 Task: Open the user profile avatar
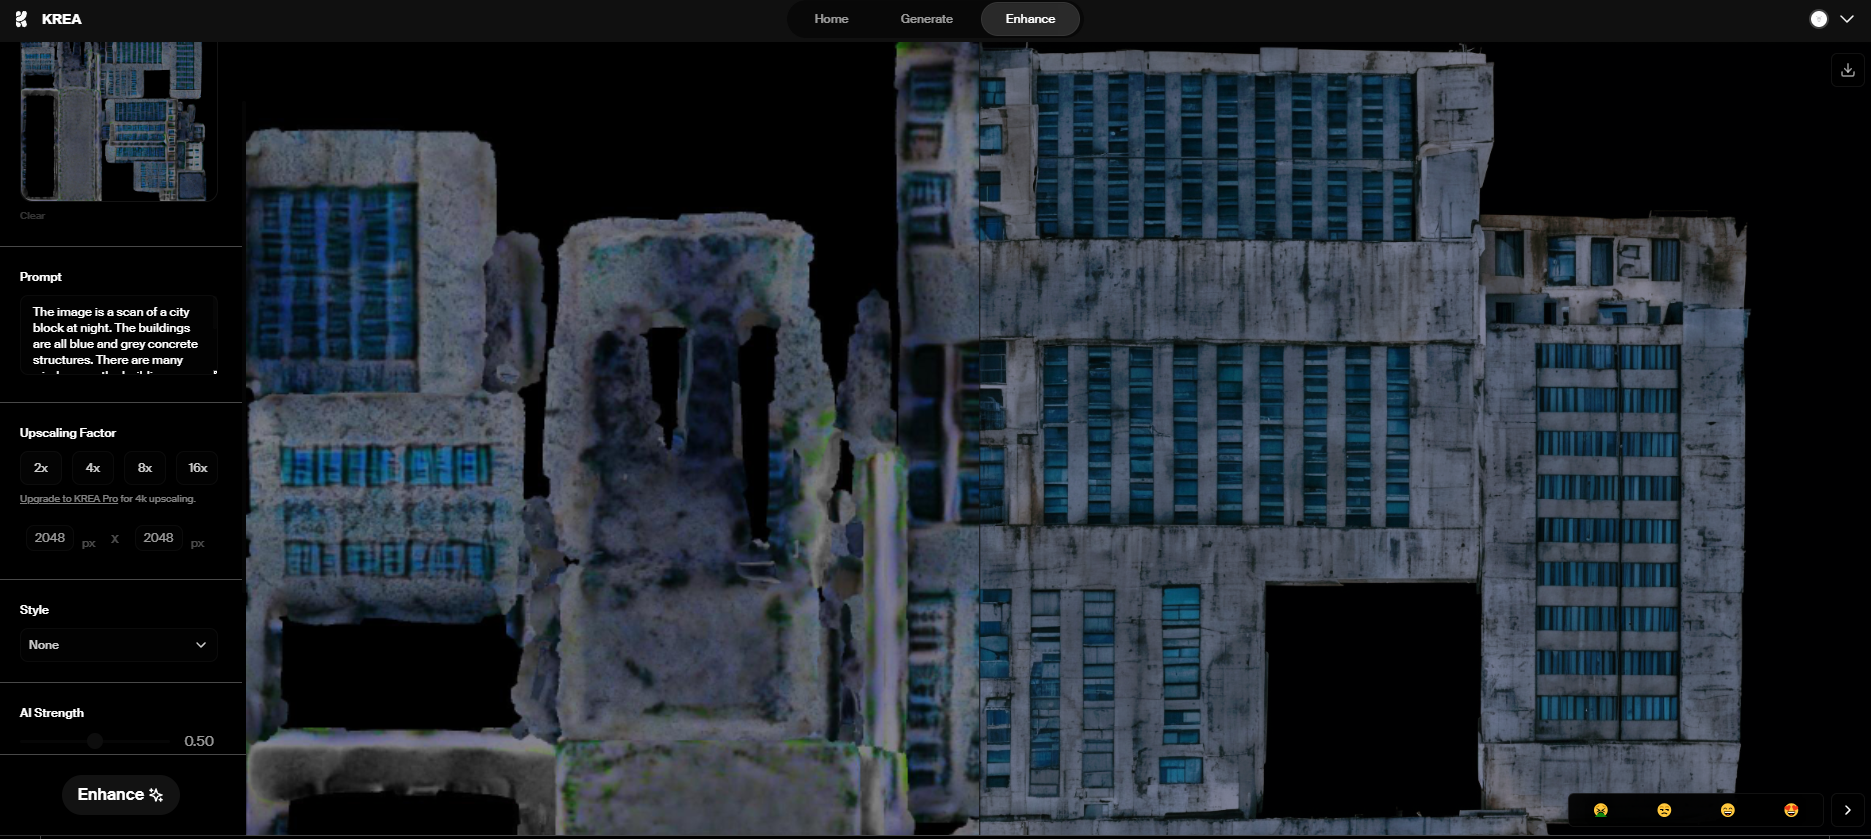click(1819, 19)
